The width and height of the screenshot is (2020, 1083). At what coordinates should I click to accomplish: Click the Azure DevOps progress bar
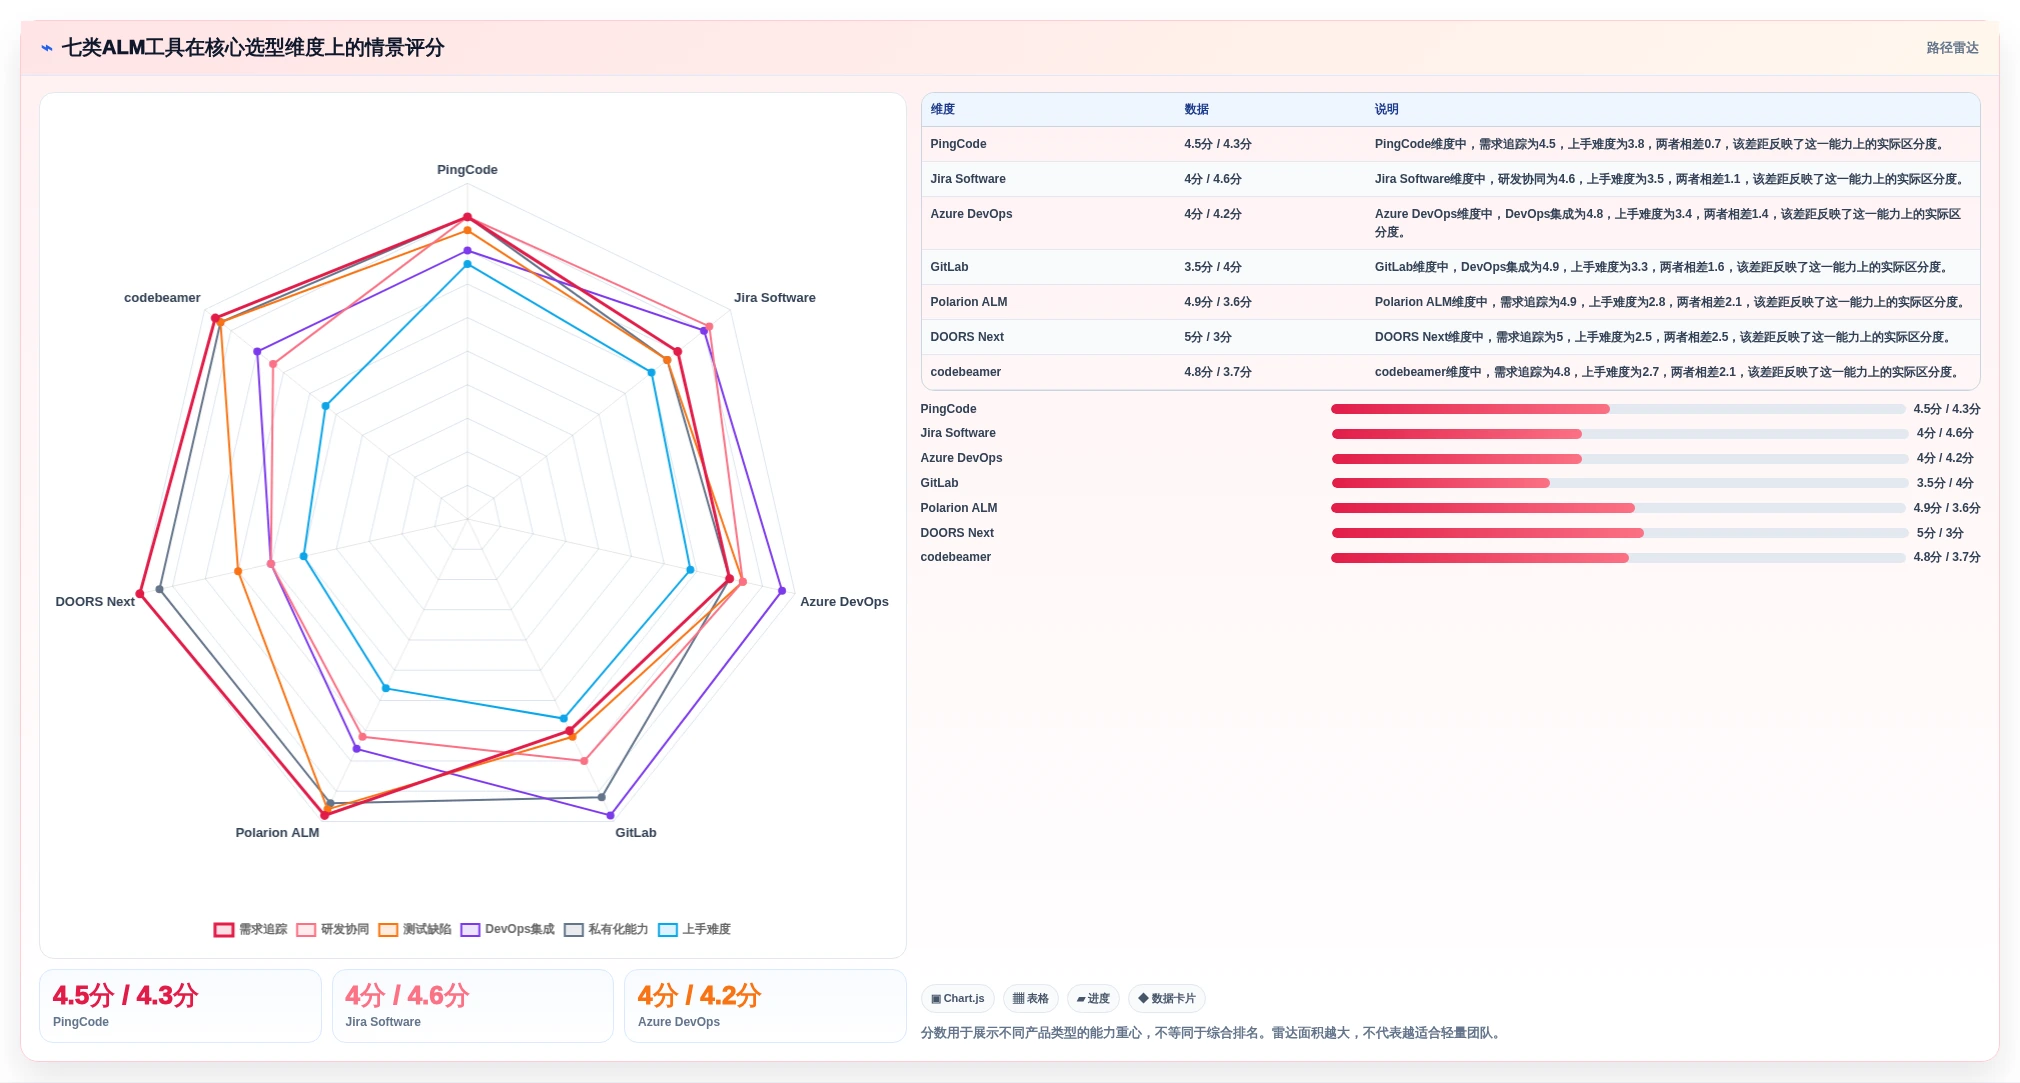point(1618,459)
